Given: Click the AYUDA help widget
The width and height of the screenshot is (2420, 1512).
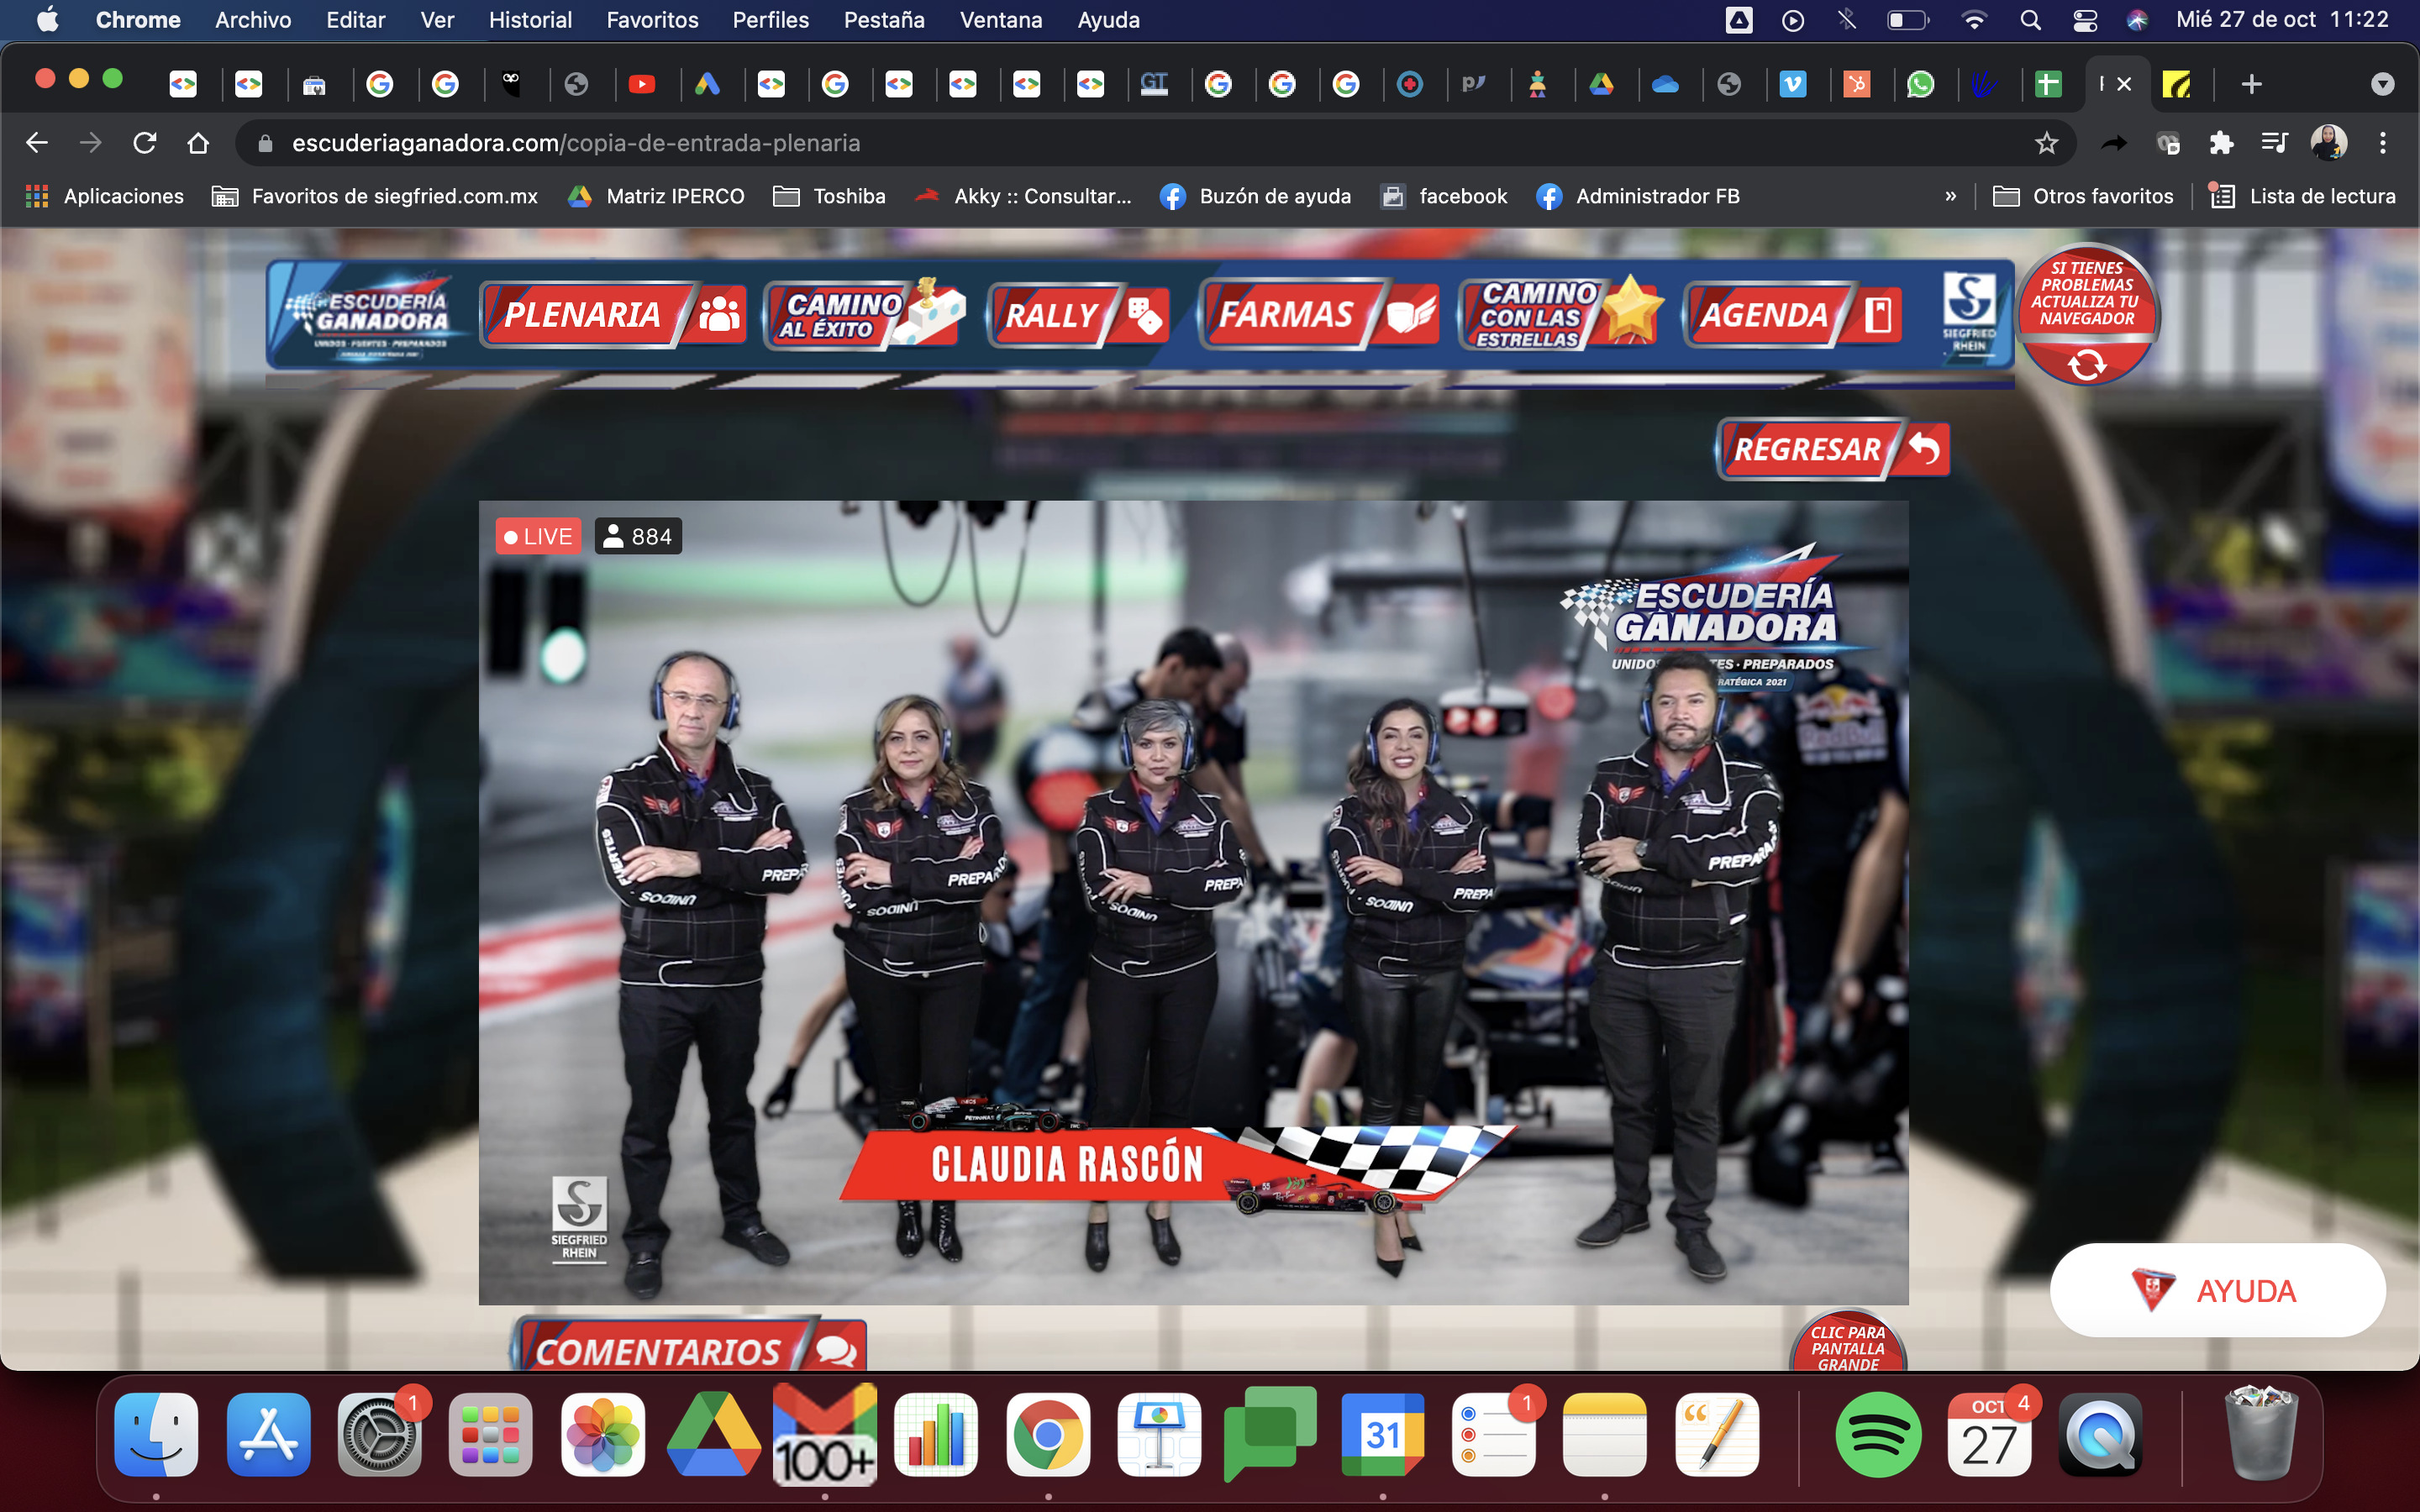Looking at the screenshot, I should pos(2217,1290).
